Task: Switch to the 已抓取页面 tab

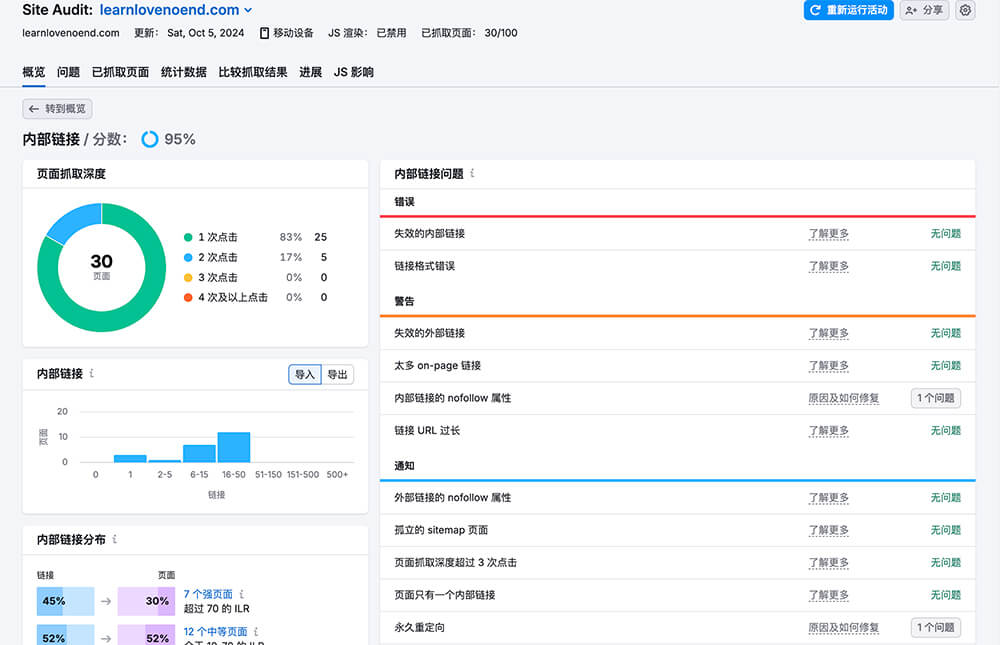Action: [121, 72]
